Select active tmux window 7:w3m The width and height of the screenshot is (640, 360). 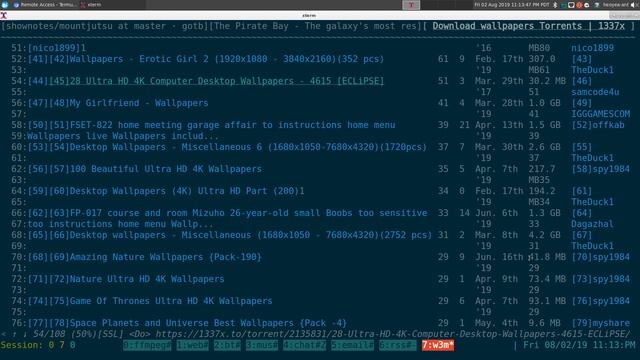coord(438,345)
